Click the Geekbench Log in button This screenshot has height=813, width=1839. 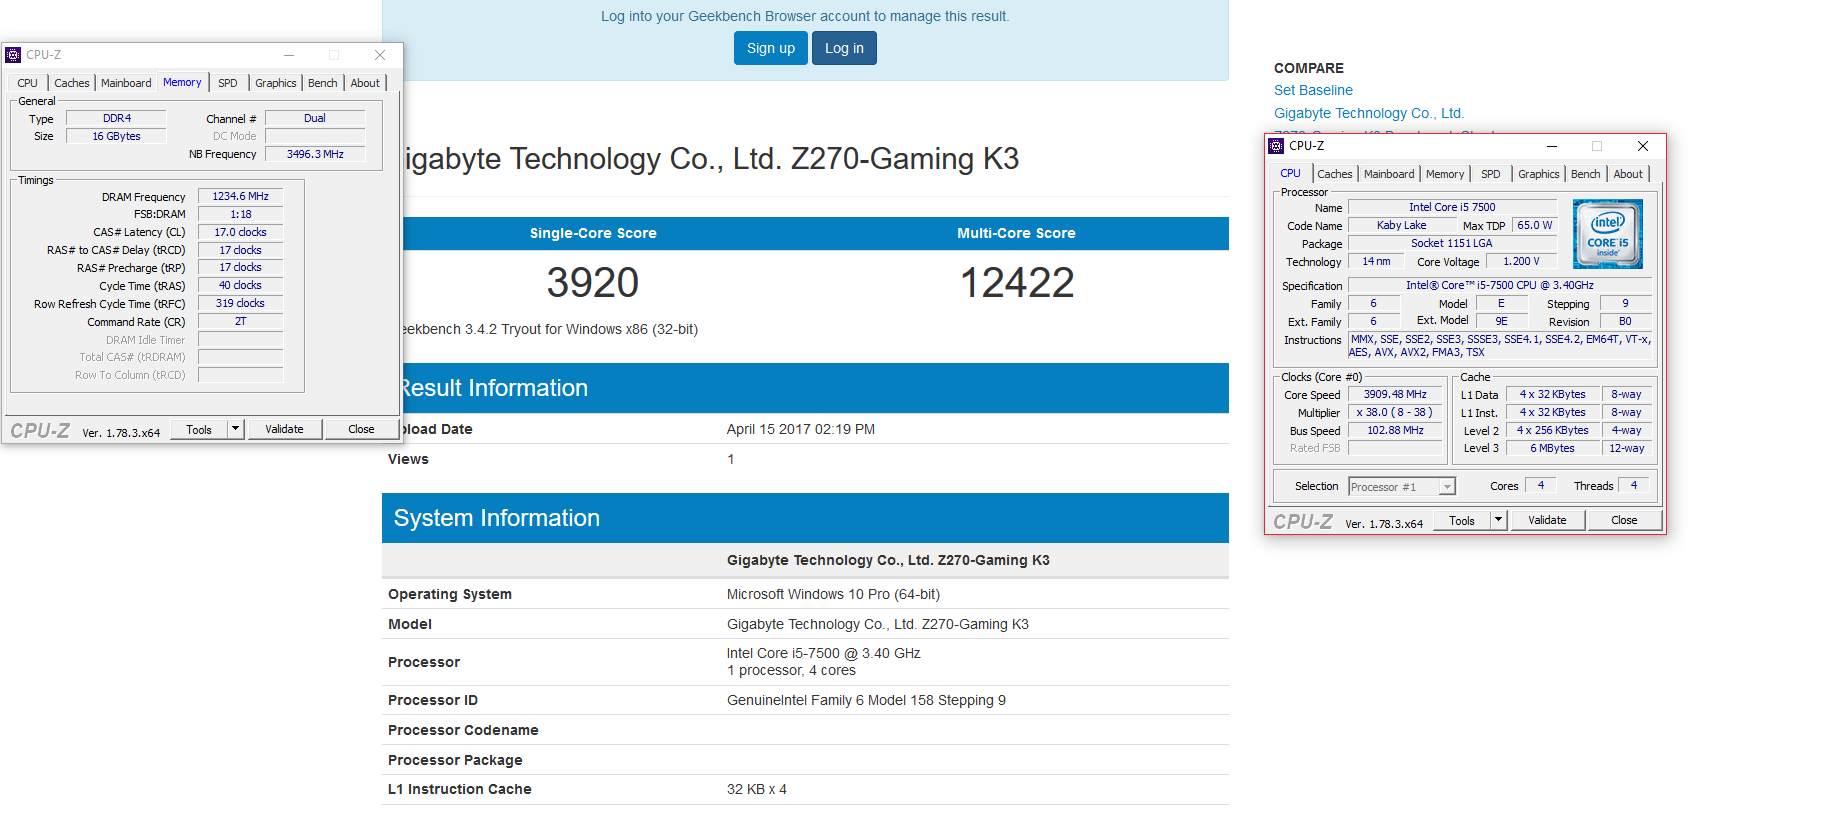tap(844, 48)
